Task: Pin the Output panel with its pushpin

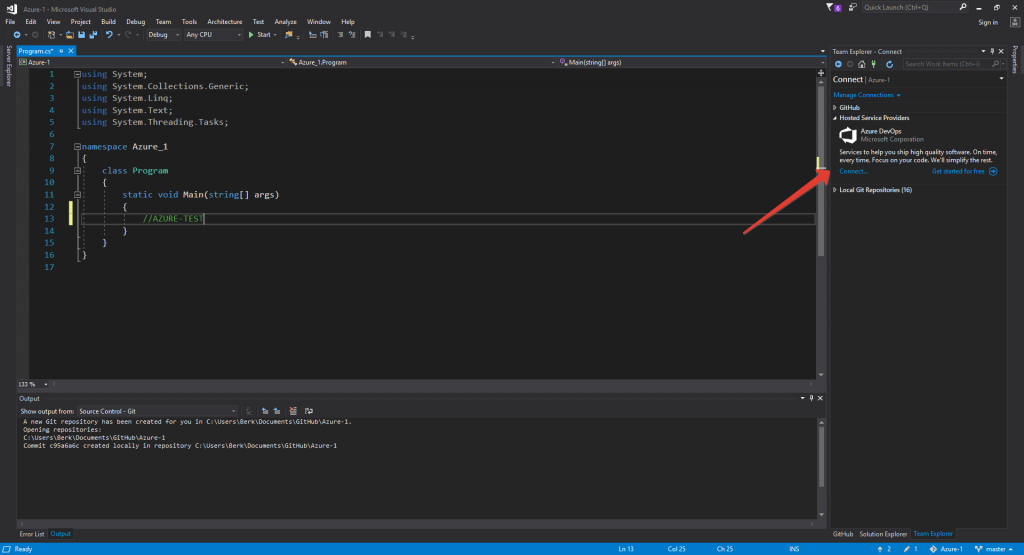Action: coord(812,398)
